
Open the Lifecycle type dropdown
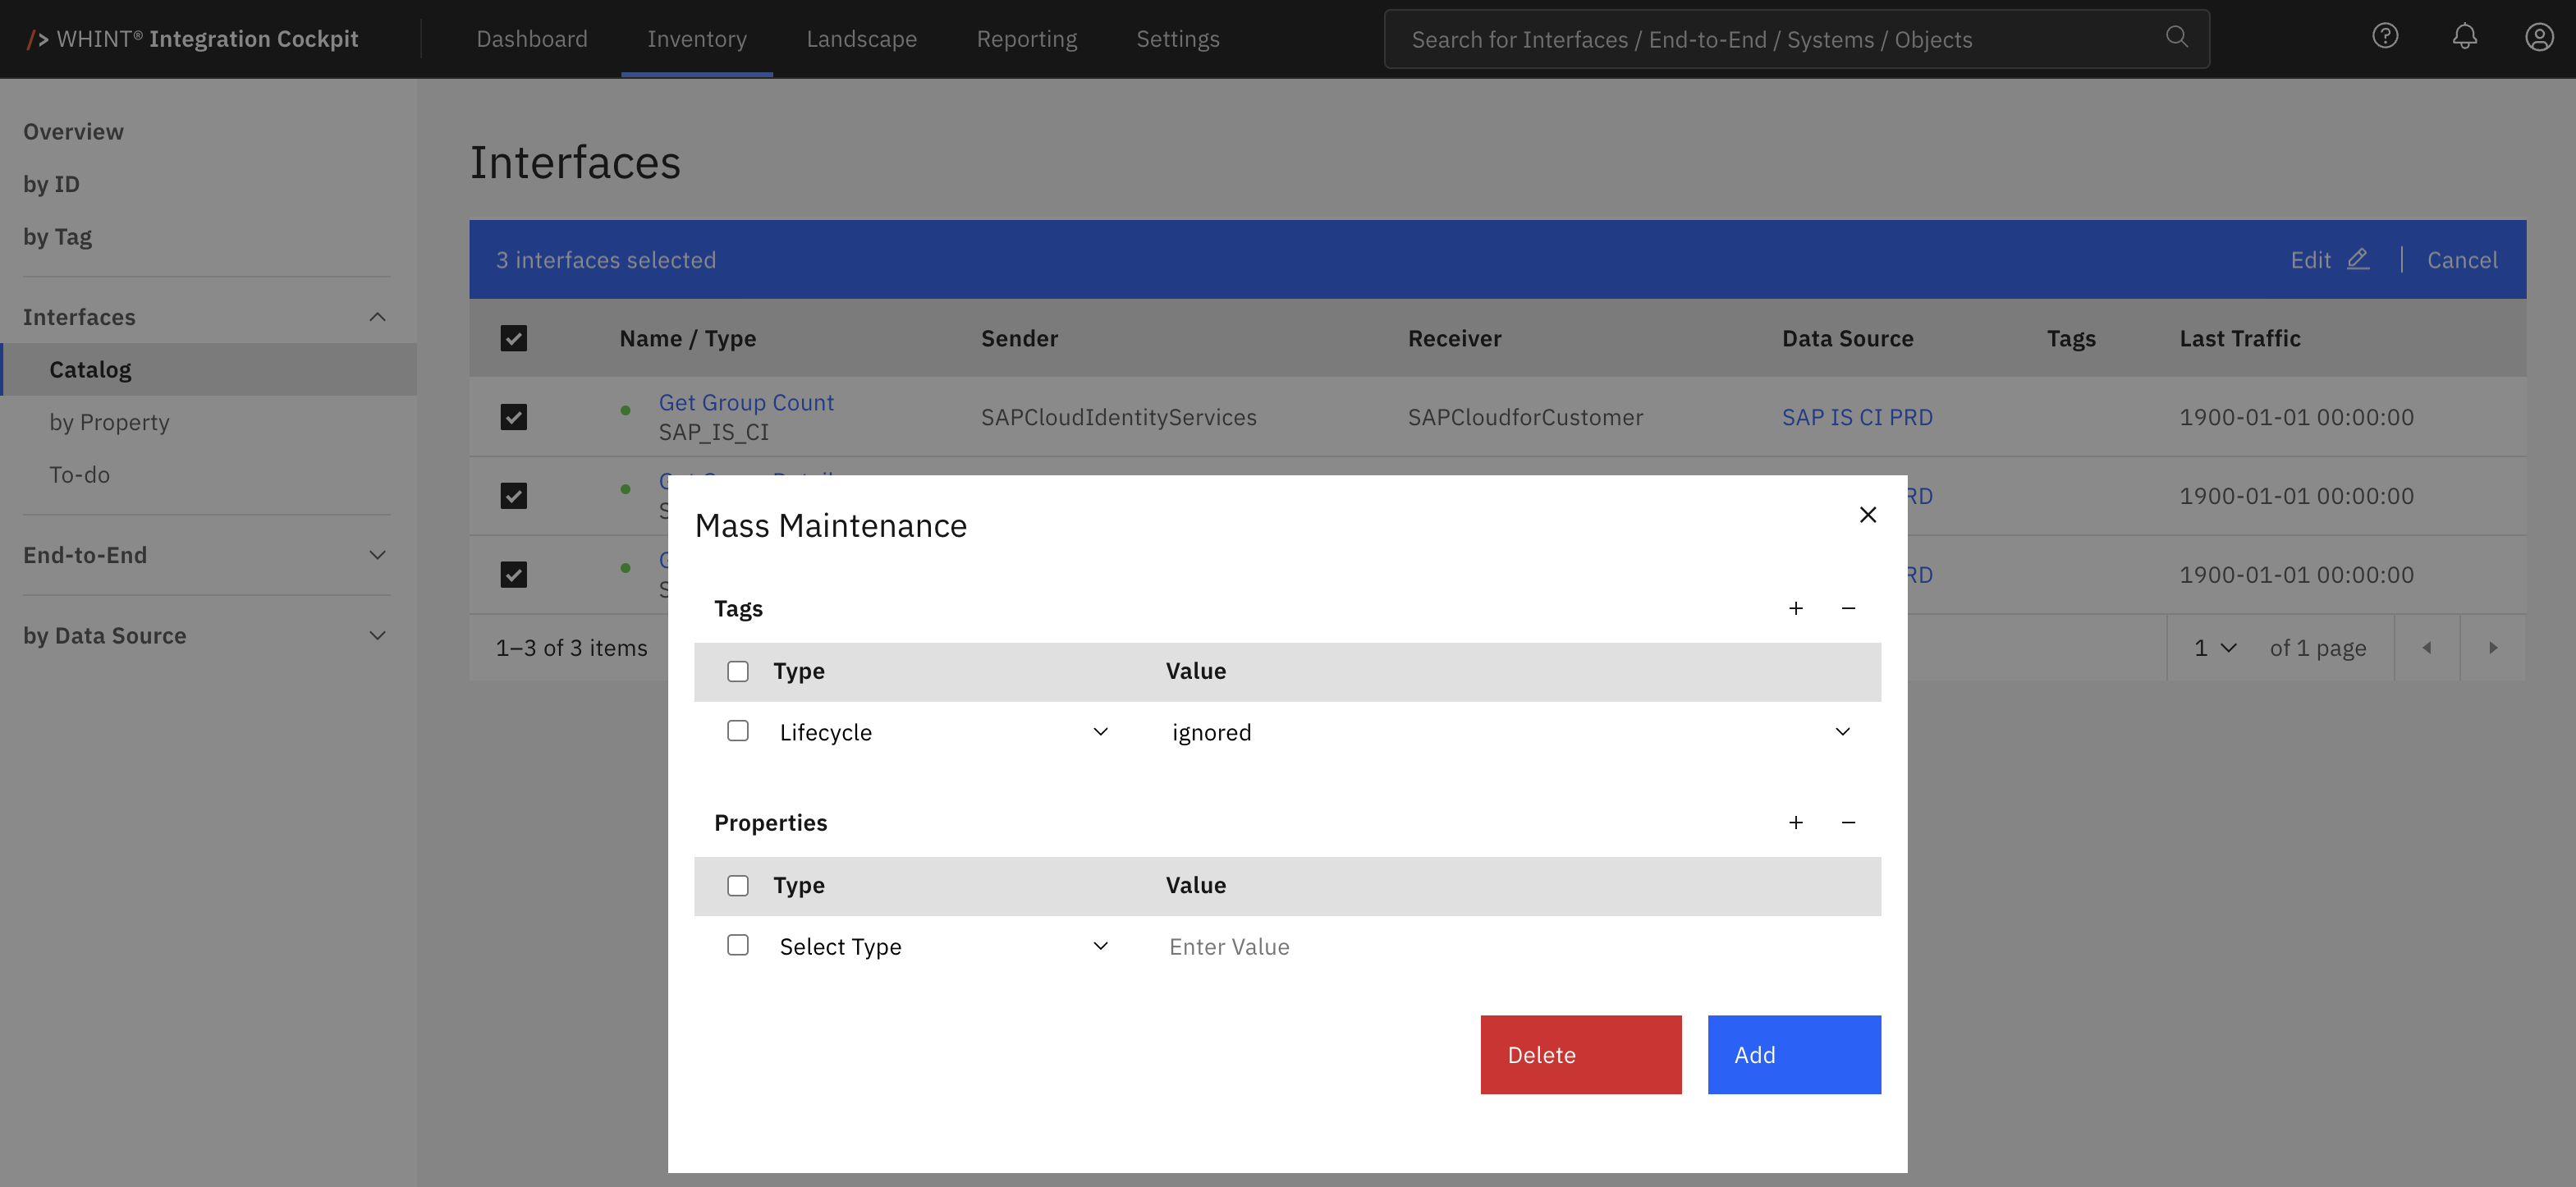point(943,732)
